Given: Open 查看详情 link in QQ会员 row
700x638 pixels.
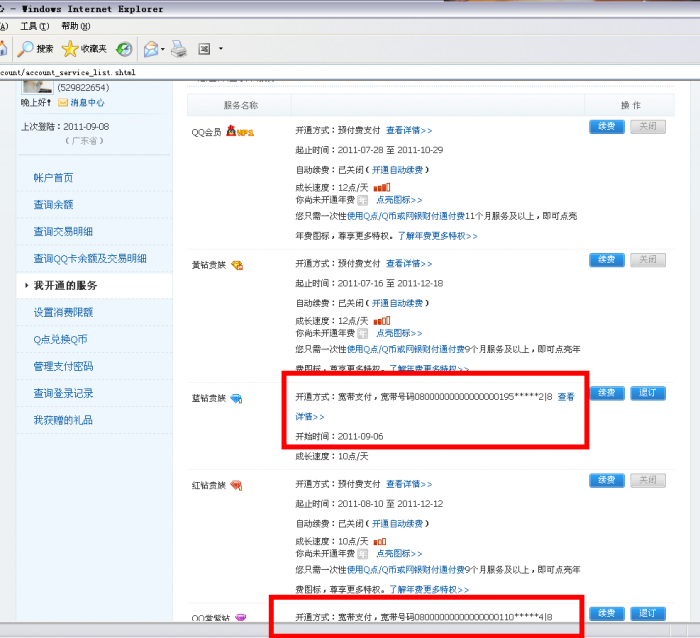Looking at the screenshot, I should [x=409, y=130].
